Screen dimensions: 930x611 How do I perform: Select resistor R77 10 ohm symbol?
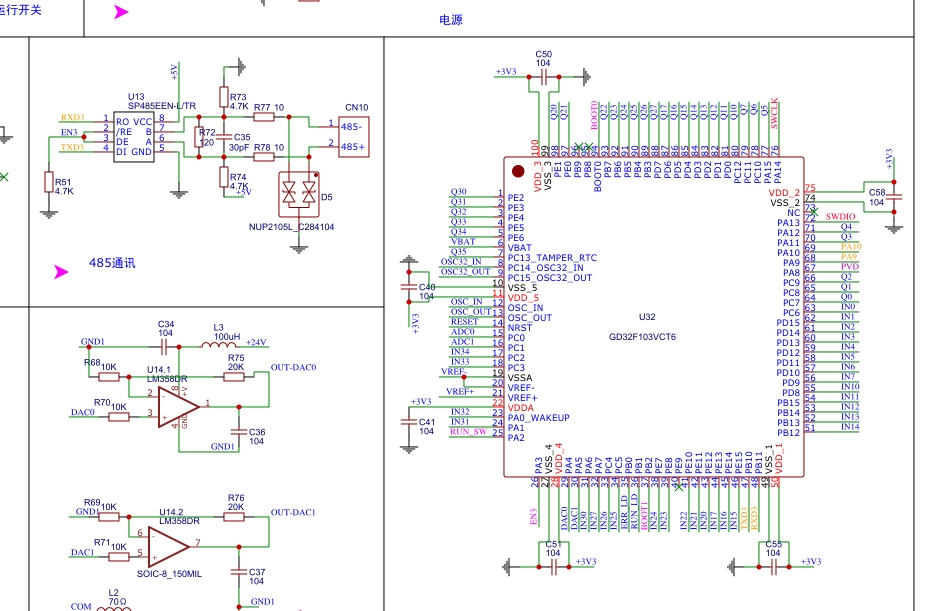pyautogui.click(x=263, y=117)
